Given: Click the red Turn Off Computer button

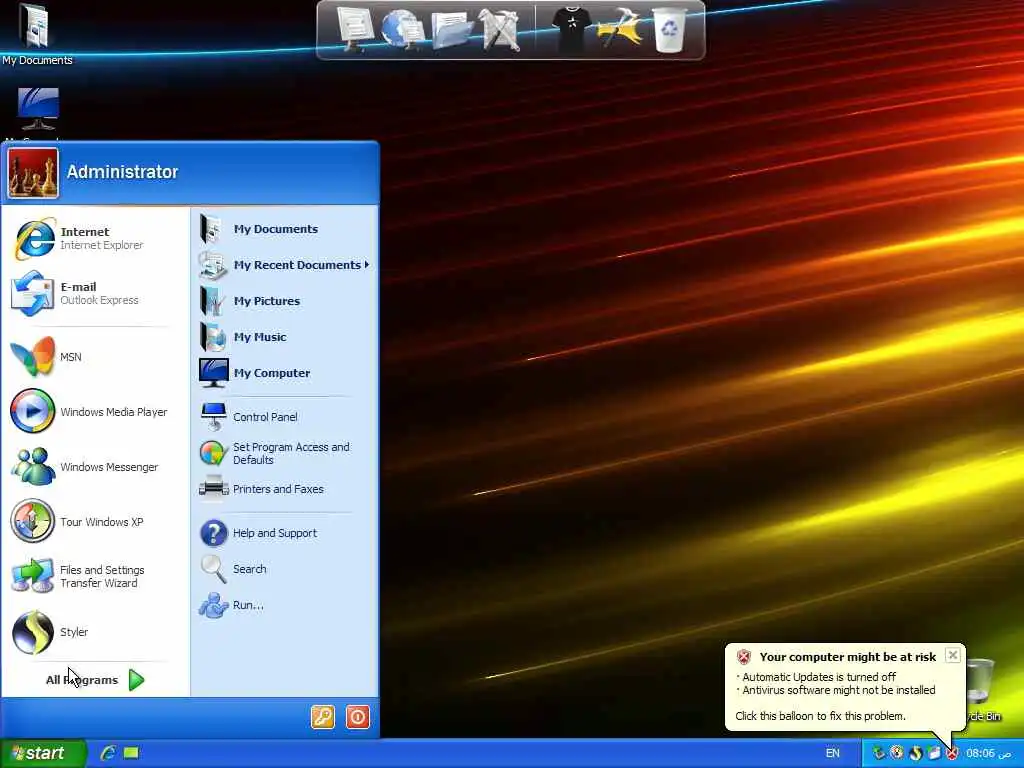Looking at the screenshot, I should pyautogui.click(x=357, y=716).
